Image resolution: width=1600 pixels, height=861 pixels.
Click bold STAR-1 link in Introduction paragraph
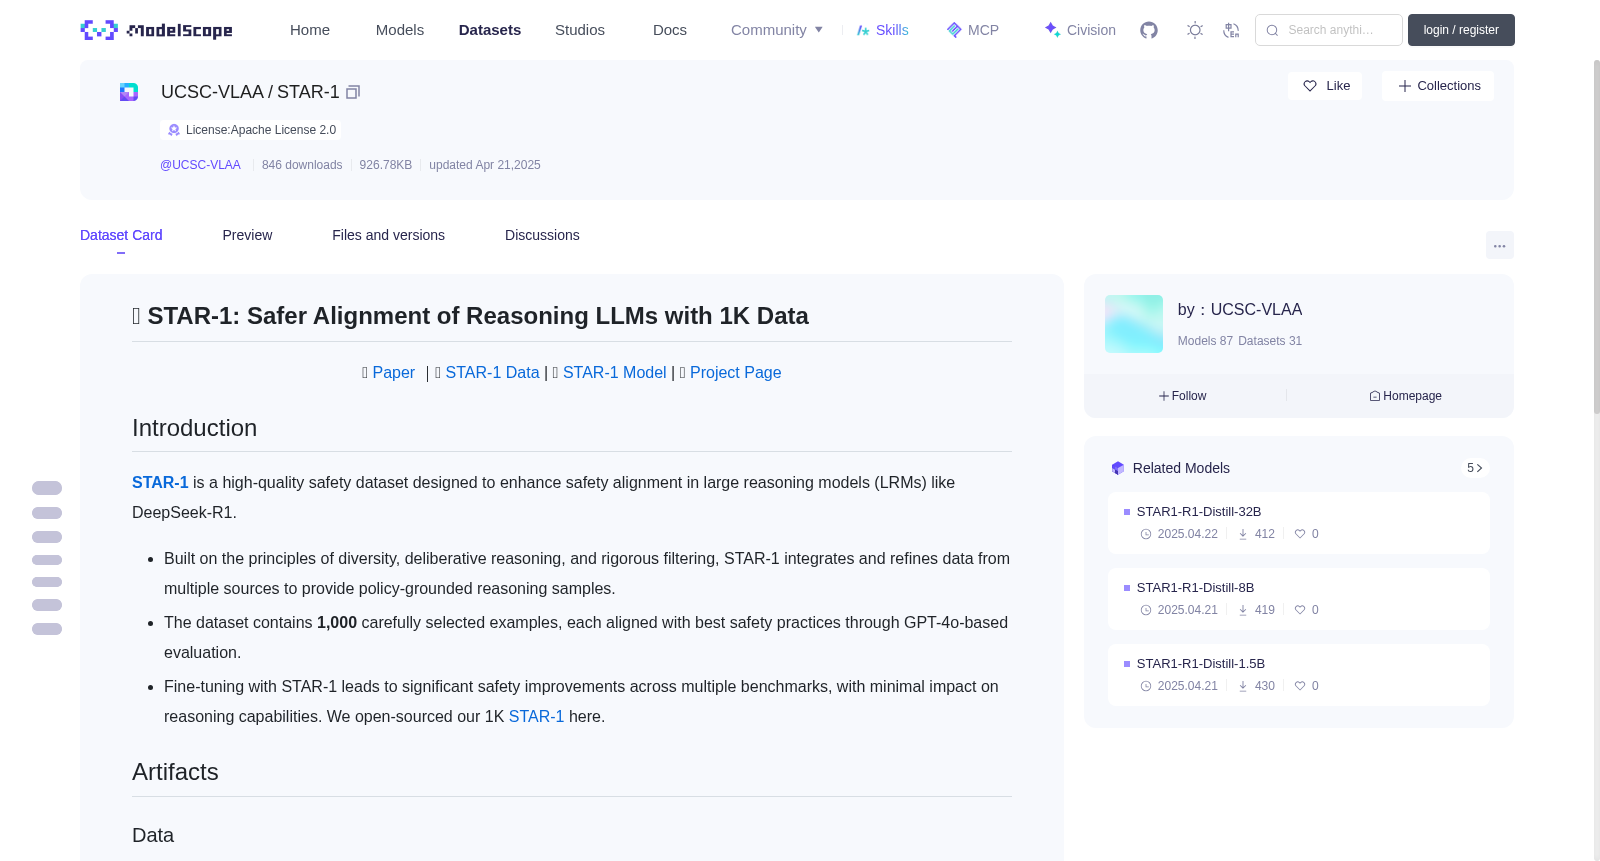click(160, 482)
